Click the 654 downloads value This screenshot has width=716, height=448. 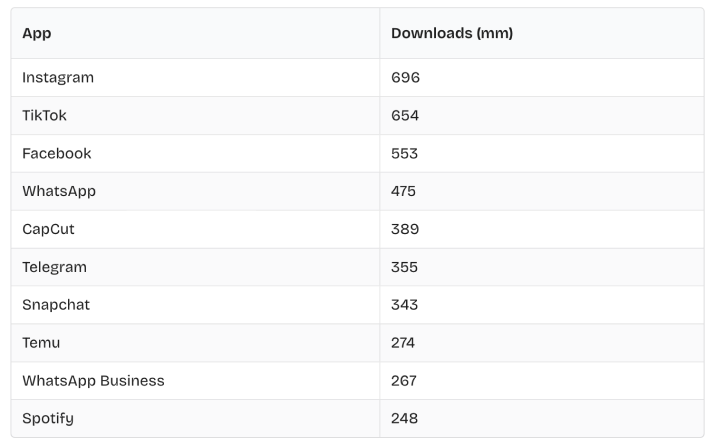[x=405, y=116]
